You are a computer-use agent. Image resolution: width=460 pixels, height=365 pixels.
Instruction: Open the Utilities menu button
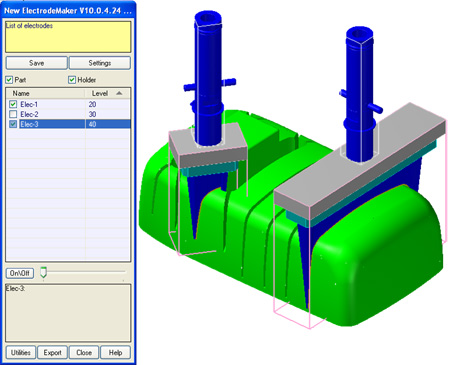(x=21, y=353)
